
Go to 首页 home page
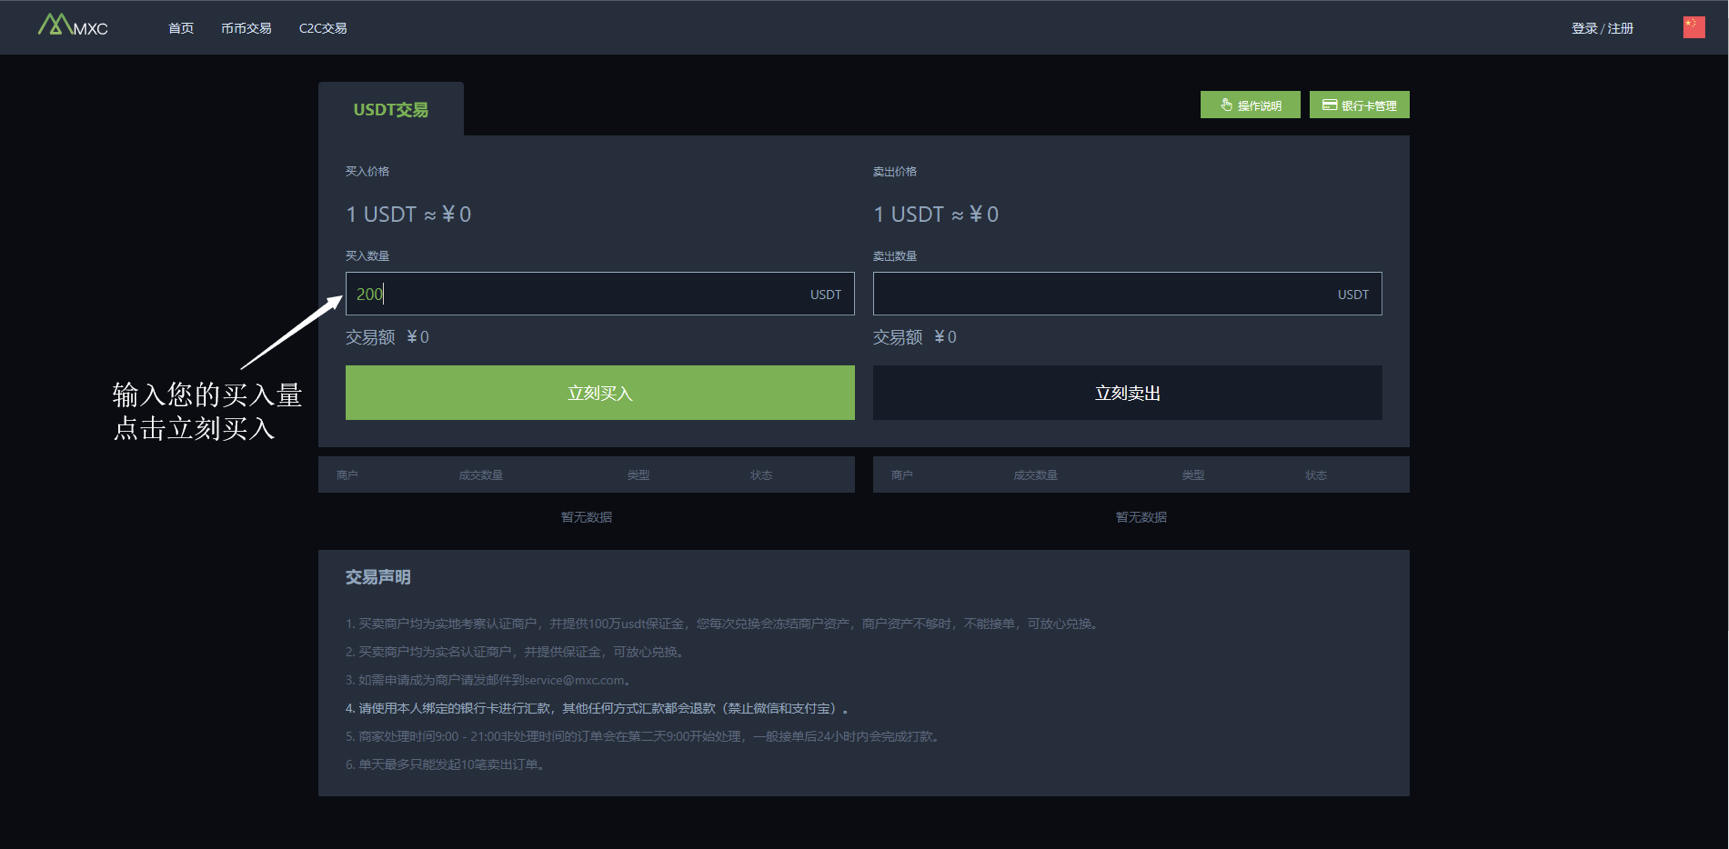click(181, 28)
